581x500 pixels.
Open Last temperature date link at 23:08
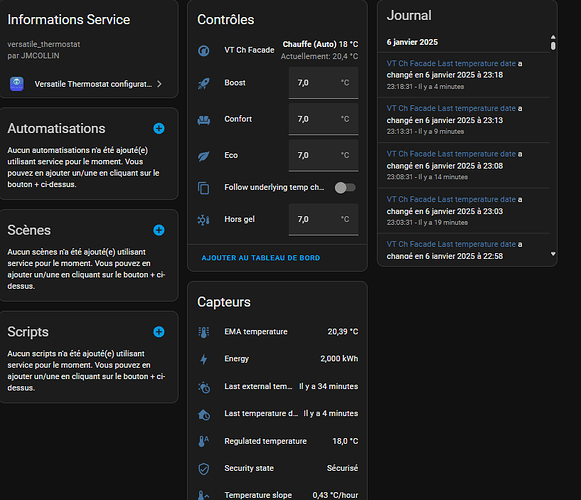click(451, 154)
